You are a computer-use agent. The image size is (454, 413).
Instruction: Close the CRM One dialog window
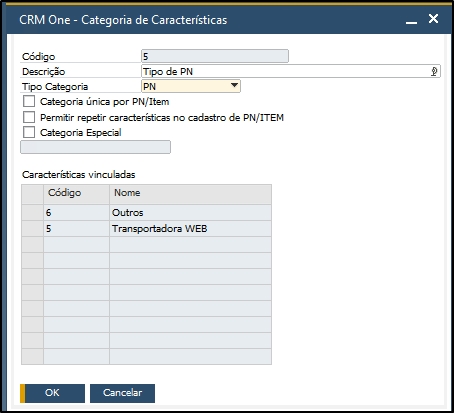[433, 19]
